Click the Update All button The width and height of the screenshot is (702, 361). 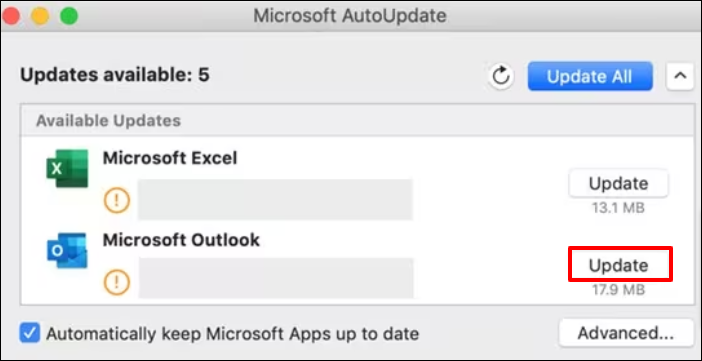[590, 76]
